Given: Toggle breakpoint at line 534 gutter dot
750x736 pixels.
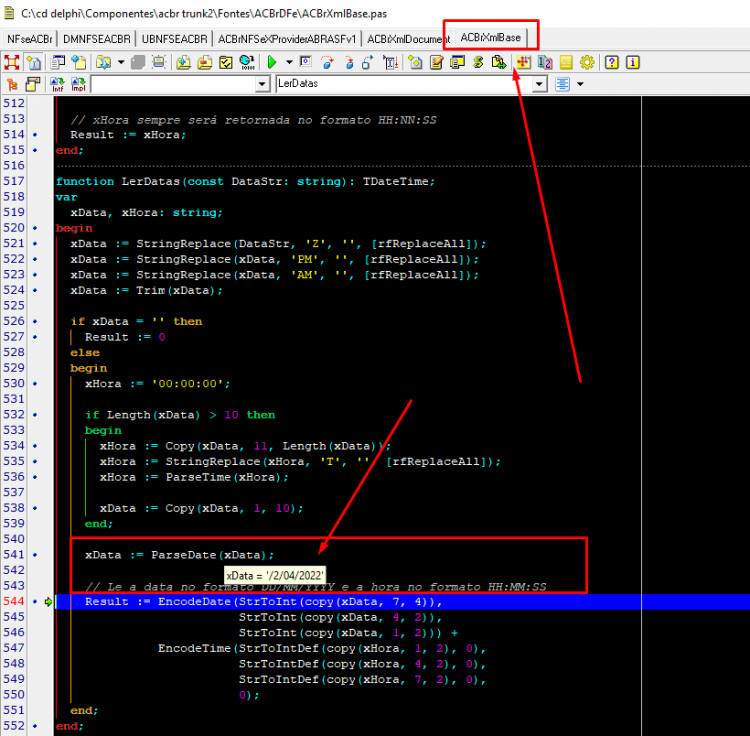Looking at the screenshot, I should point(35,446).
